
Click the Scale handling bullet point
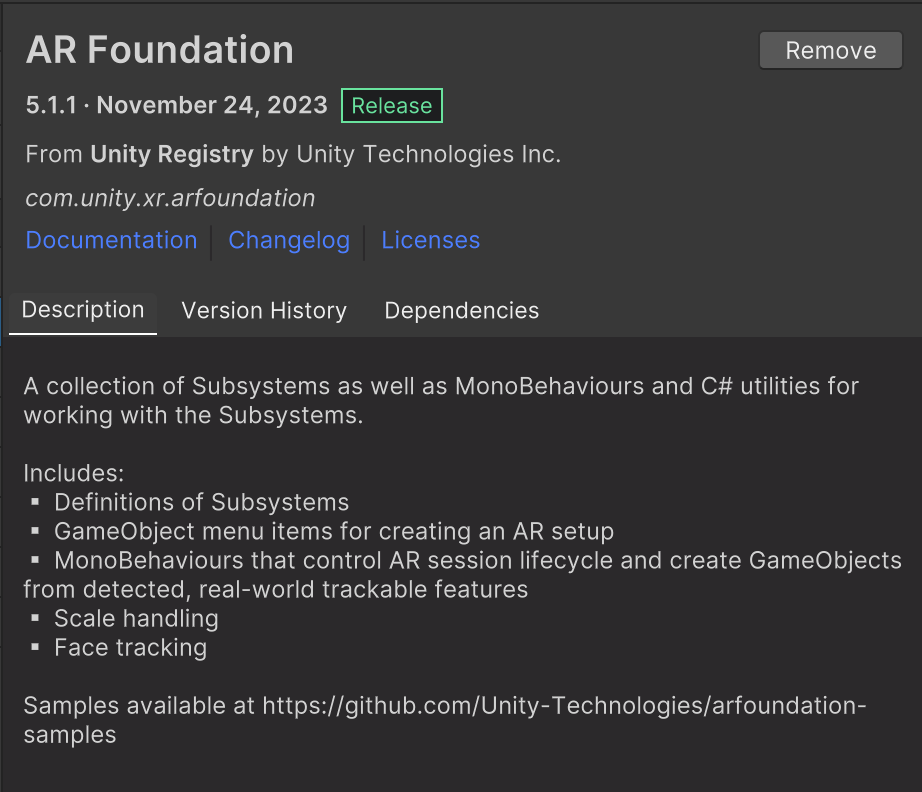(136, 618)
